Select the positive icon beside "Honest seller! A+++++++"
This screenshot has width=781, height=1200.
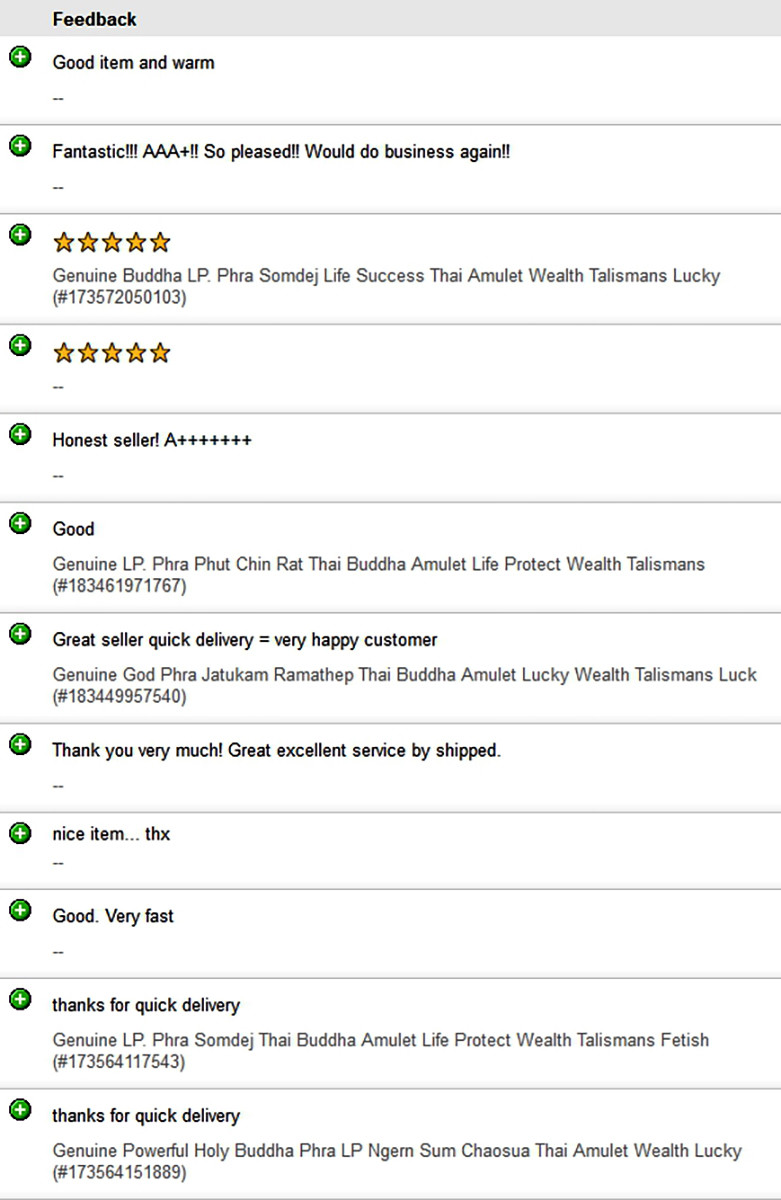point(20,434)
